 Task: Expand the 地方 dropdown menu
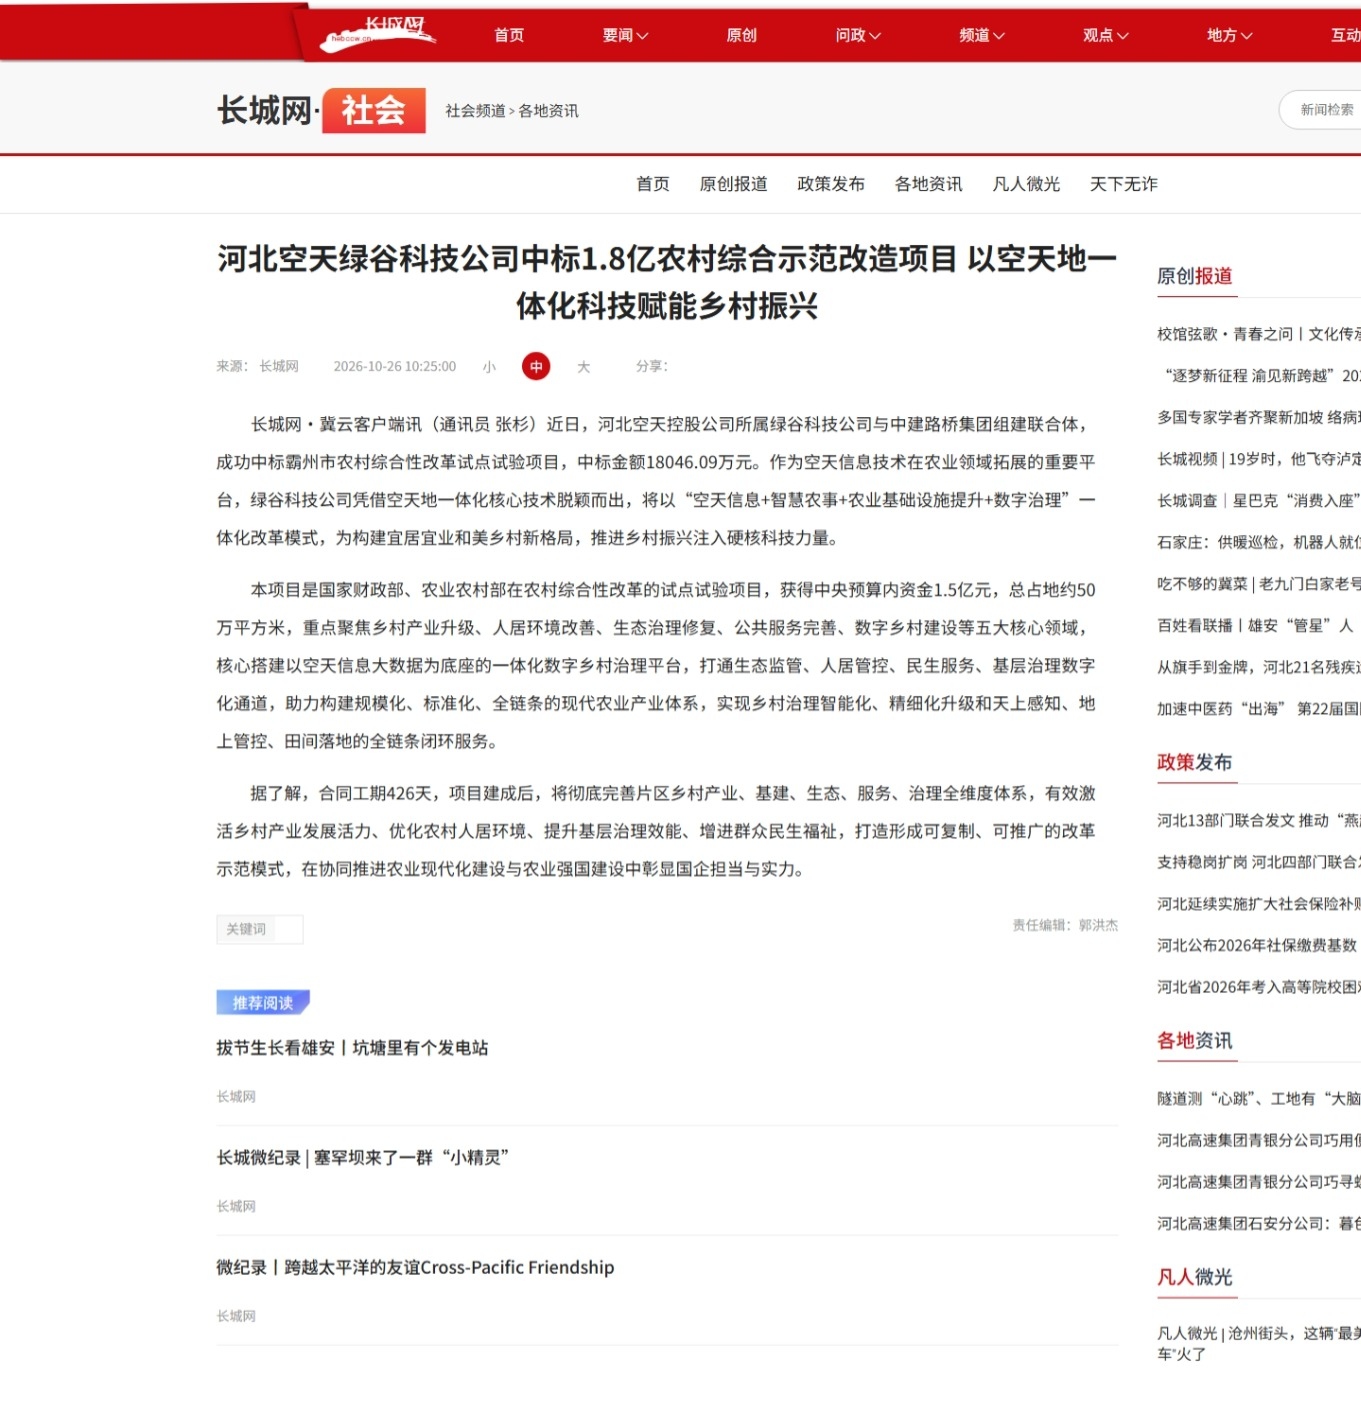pos(1229,35)
